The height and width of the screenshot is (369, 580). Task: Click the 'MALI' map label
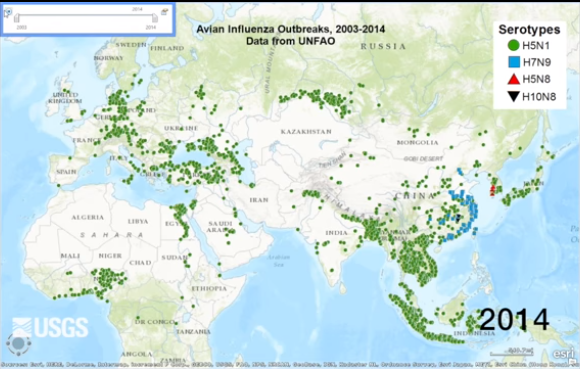[70, 256]
